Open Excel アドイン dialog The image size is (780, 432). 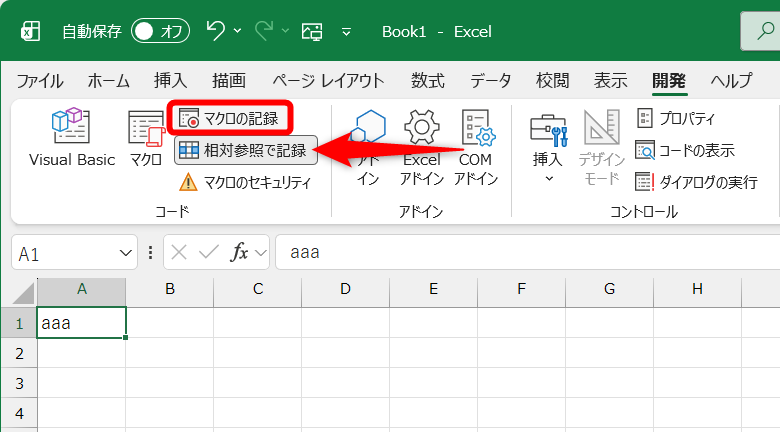coord(422,147)
